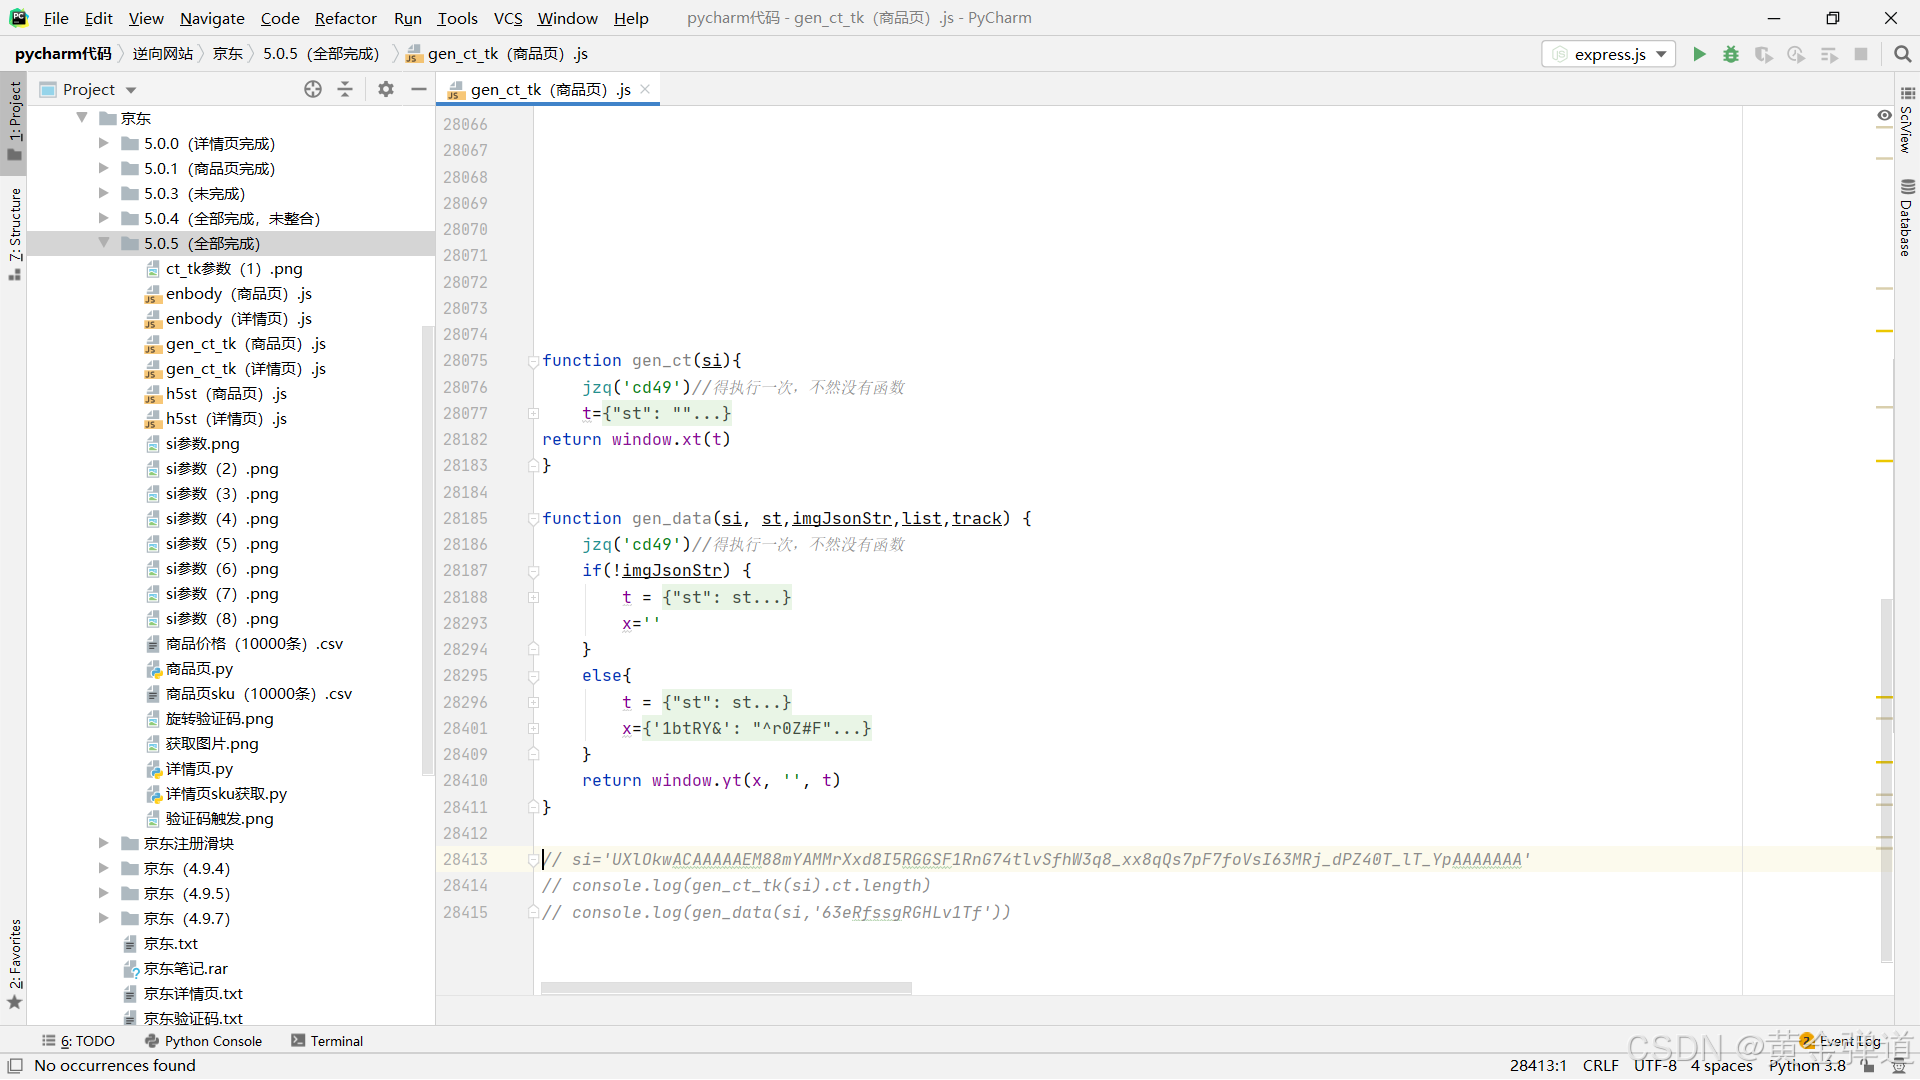Toggle the inspections eye icon
Screen dimensions: 1920x1080
pos(1884,116)
